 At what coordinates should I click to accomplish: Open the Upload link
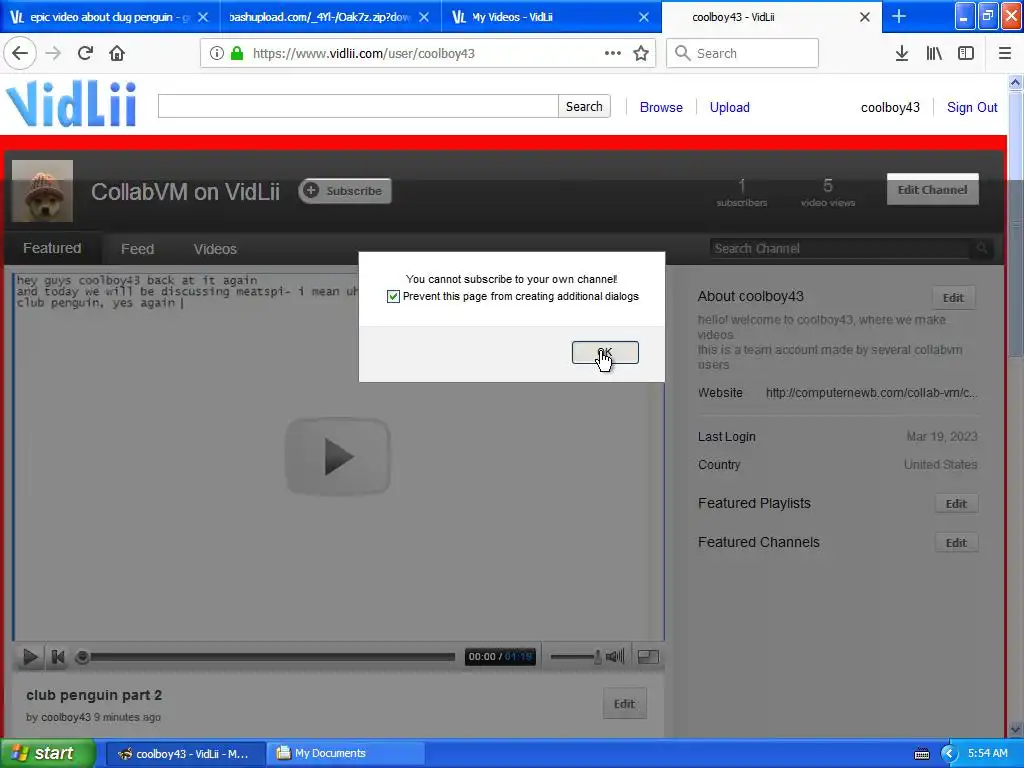[729, 107]
